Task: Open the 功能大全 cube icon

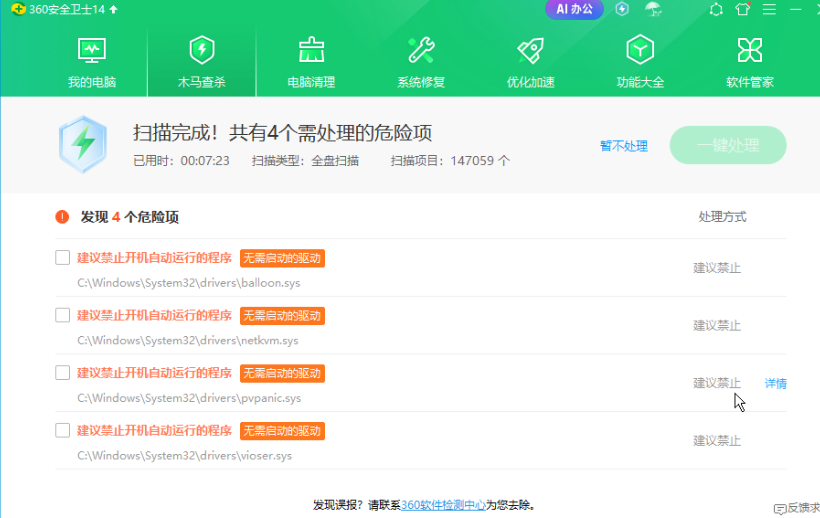Action: click(640, 51)
